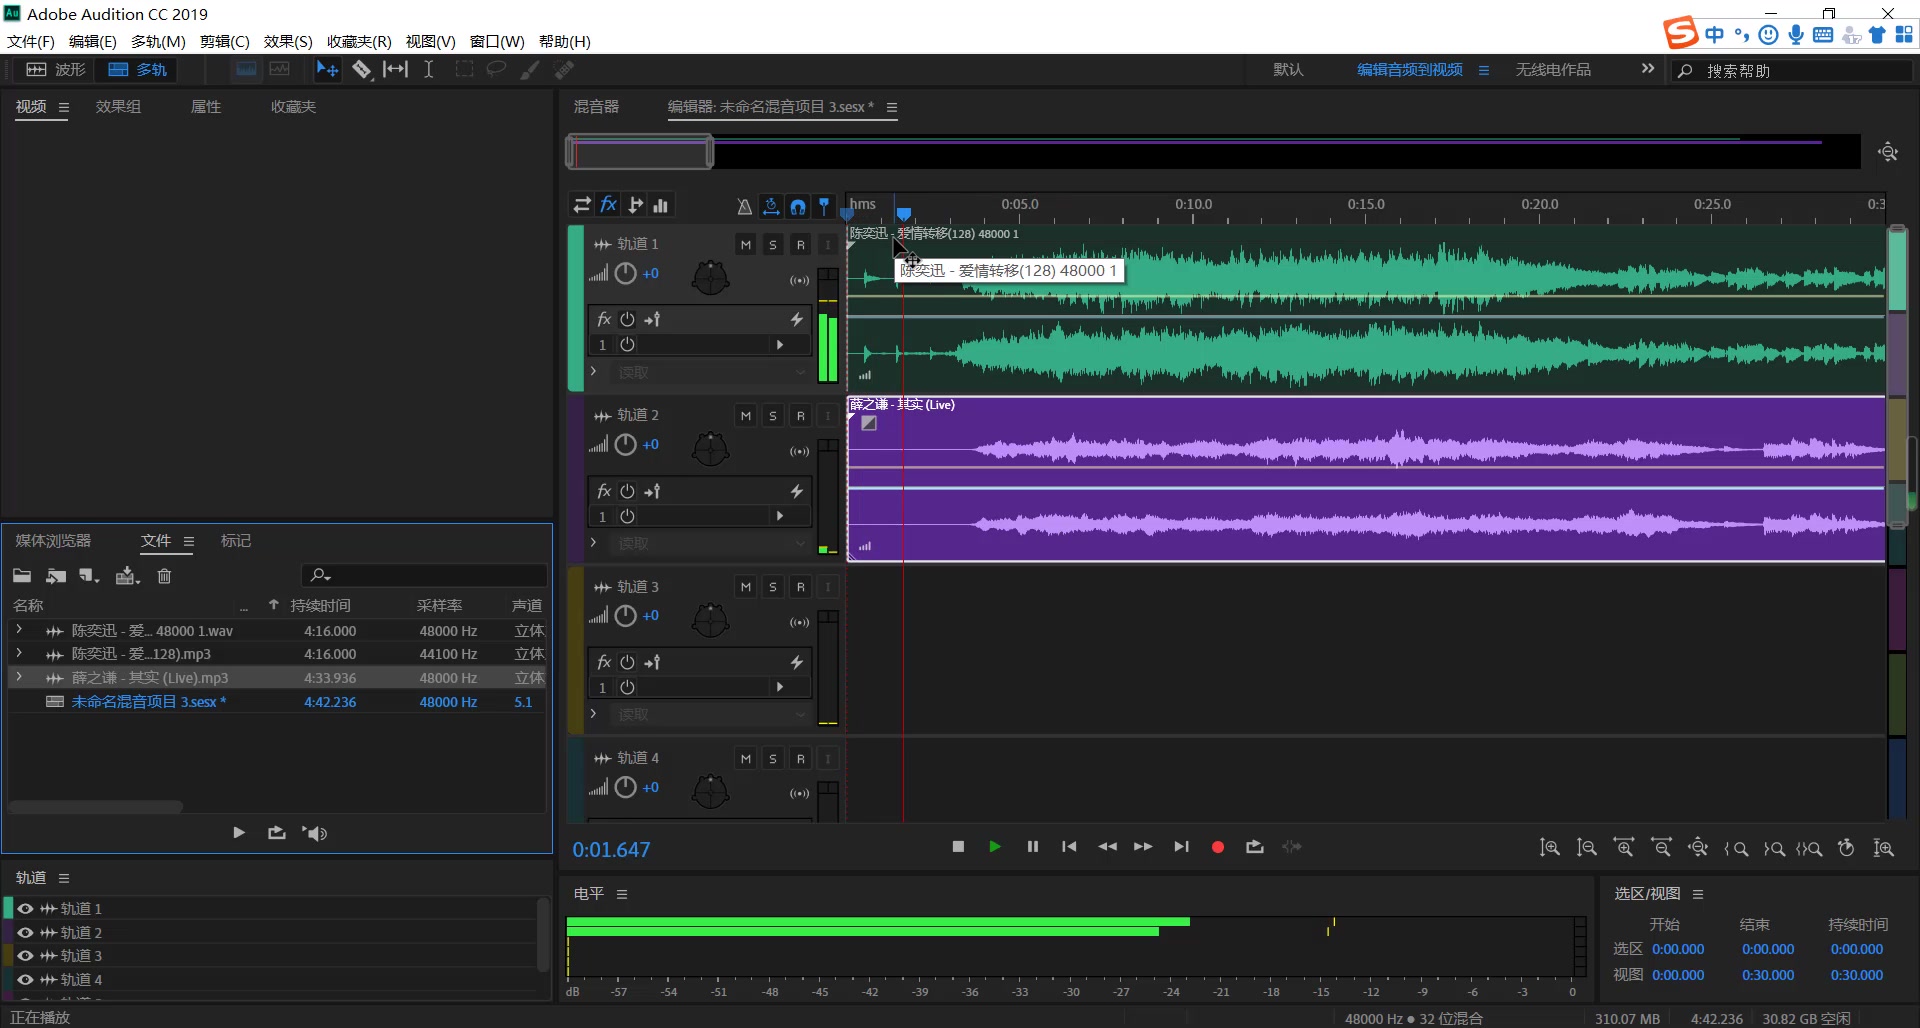The width and height of the screenshot is (1920, 1028).
Task: Open 效果(S) menu
Action: pos(288,41)
